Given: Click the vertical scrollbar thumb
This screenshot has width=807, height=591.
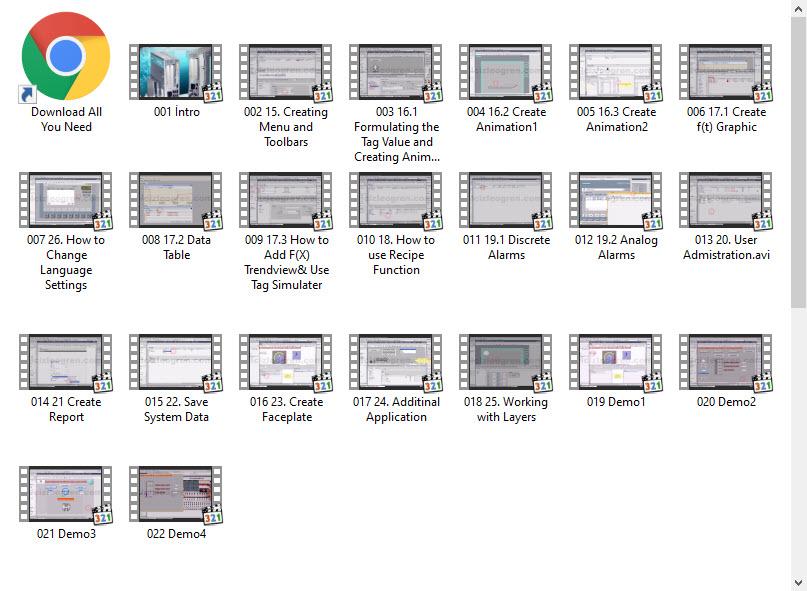Looking at the screenshot, I should (799, 162).
